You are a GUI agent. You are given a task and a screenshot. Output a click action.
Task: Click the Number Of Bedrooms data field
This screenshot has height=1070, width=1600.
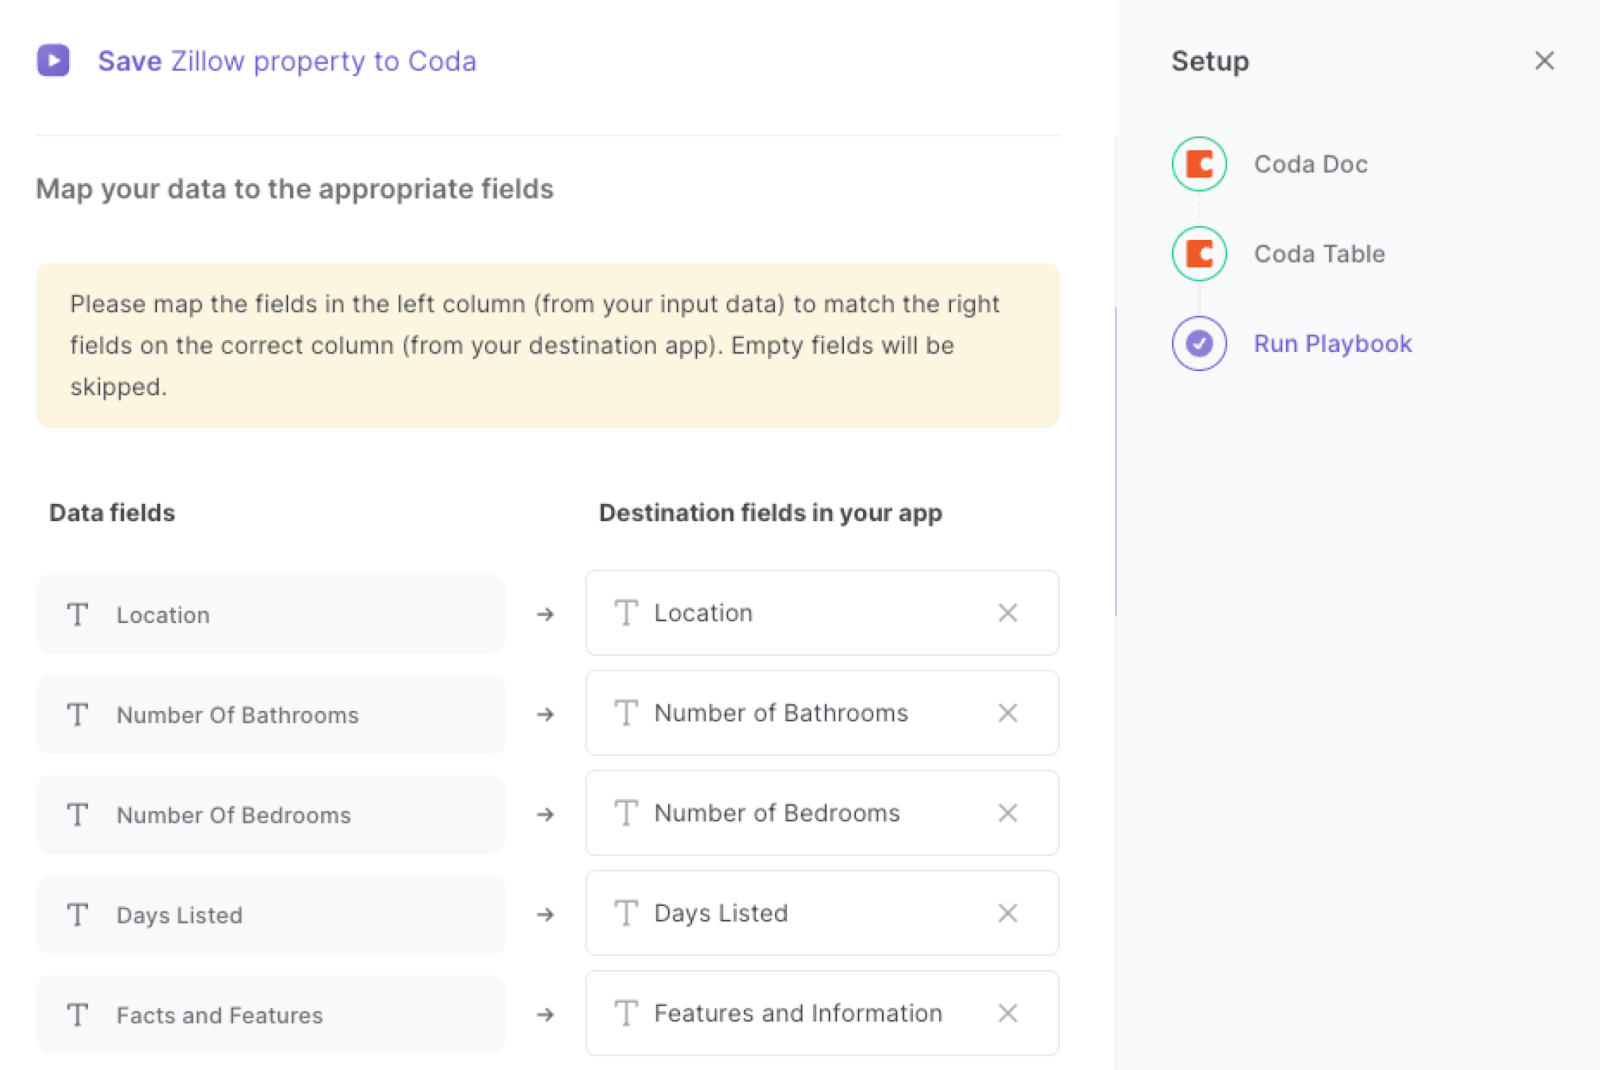click(x=271, y=814)
